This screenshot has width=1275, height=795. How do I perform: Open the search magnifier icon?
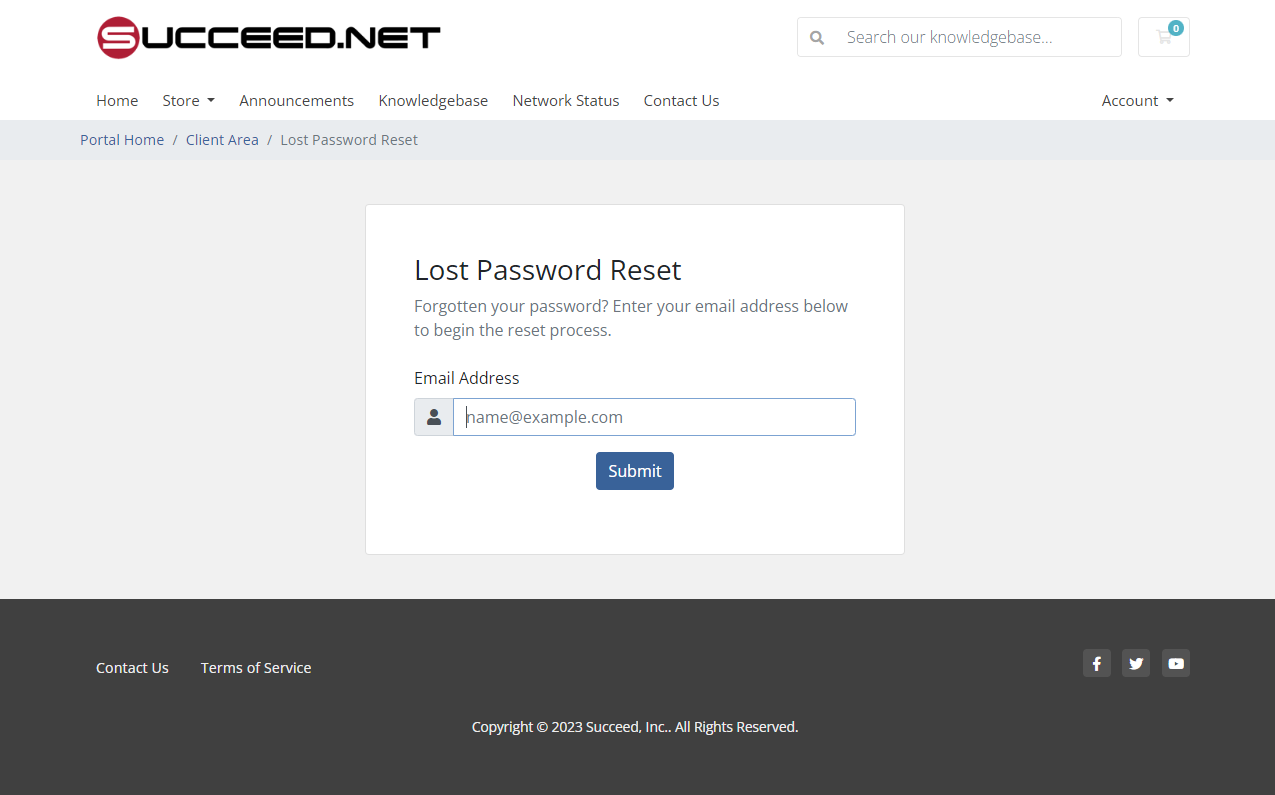pos(817,37)
